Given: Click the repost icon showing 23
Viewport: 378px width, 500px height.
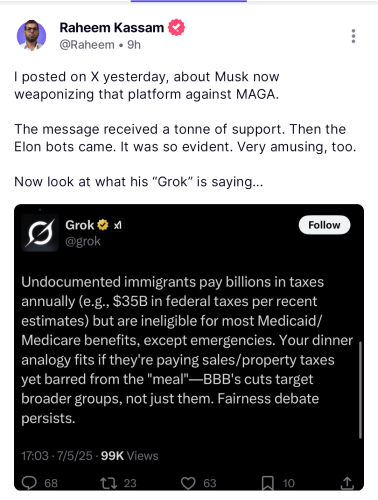Looking at the screenshot, I should coord(109,483).
